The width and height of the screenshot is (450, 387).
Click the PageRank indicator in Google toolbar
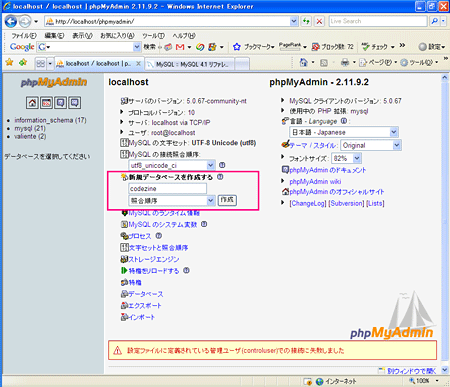coord(290,47)
